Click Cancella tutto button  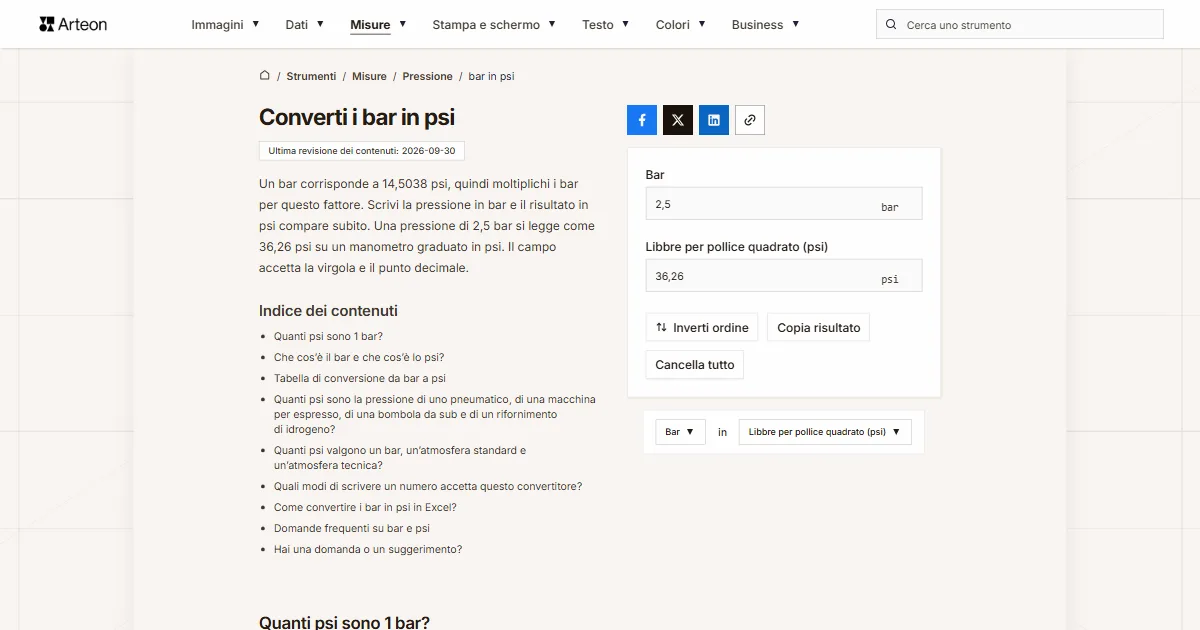[x=695, y=364]
